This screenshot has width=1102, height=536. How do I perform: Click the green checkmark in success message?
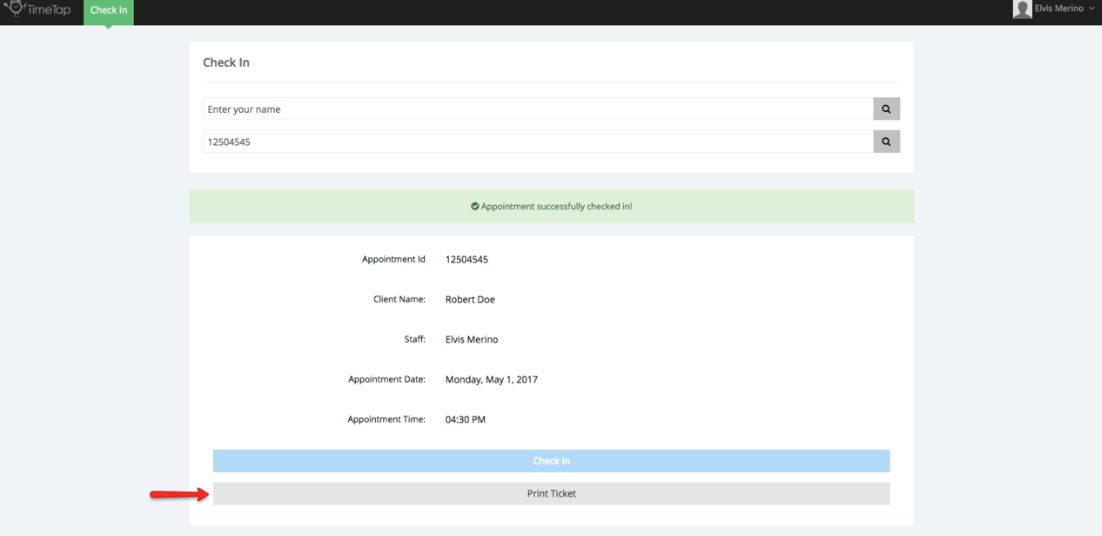(x=475, y=207)
